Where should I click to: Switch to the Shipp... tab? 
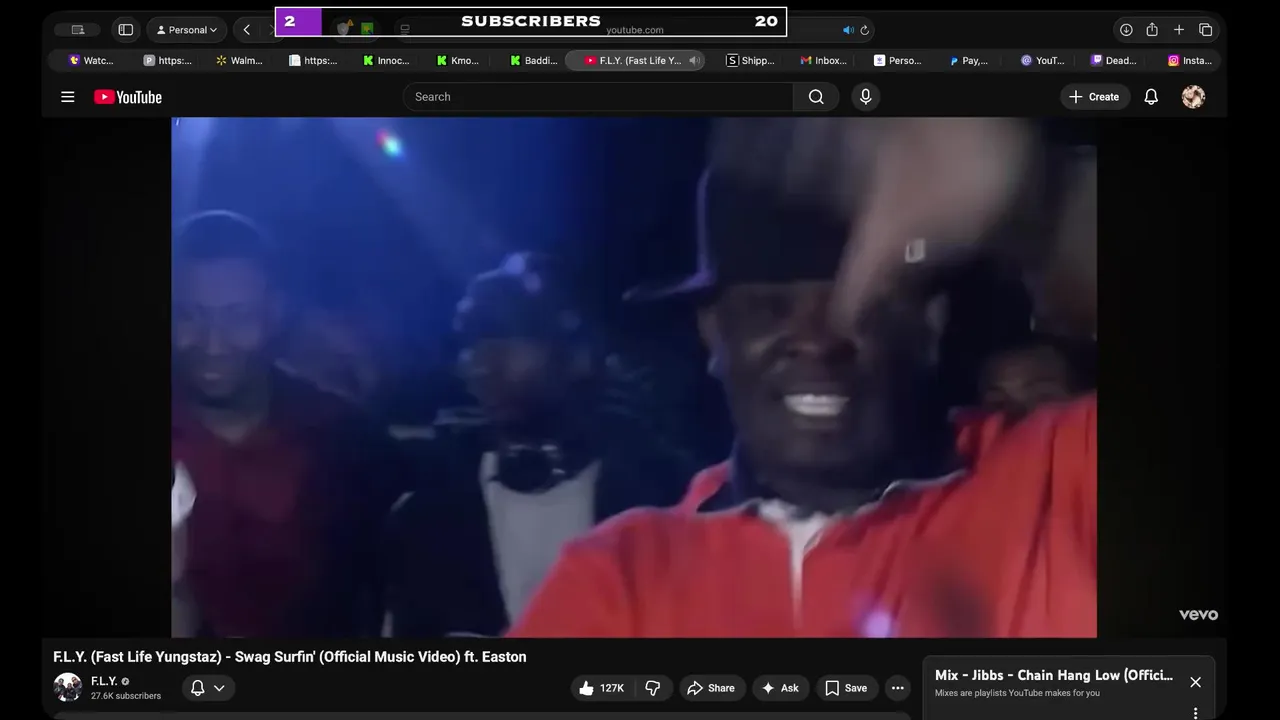(x=750, y=61)
